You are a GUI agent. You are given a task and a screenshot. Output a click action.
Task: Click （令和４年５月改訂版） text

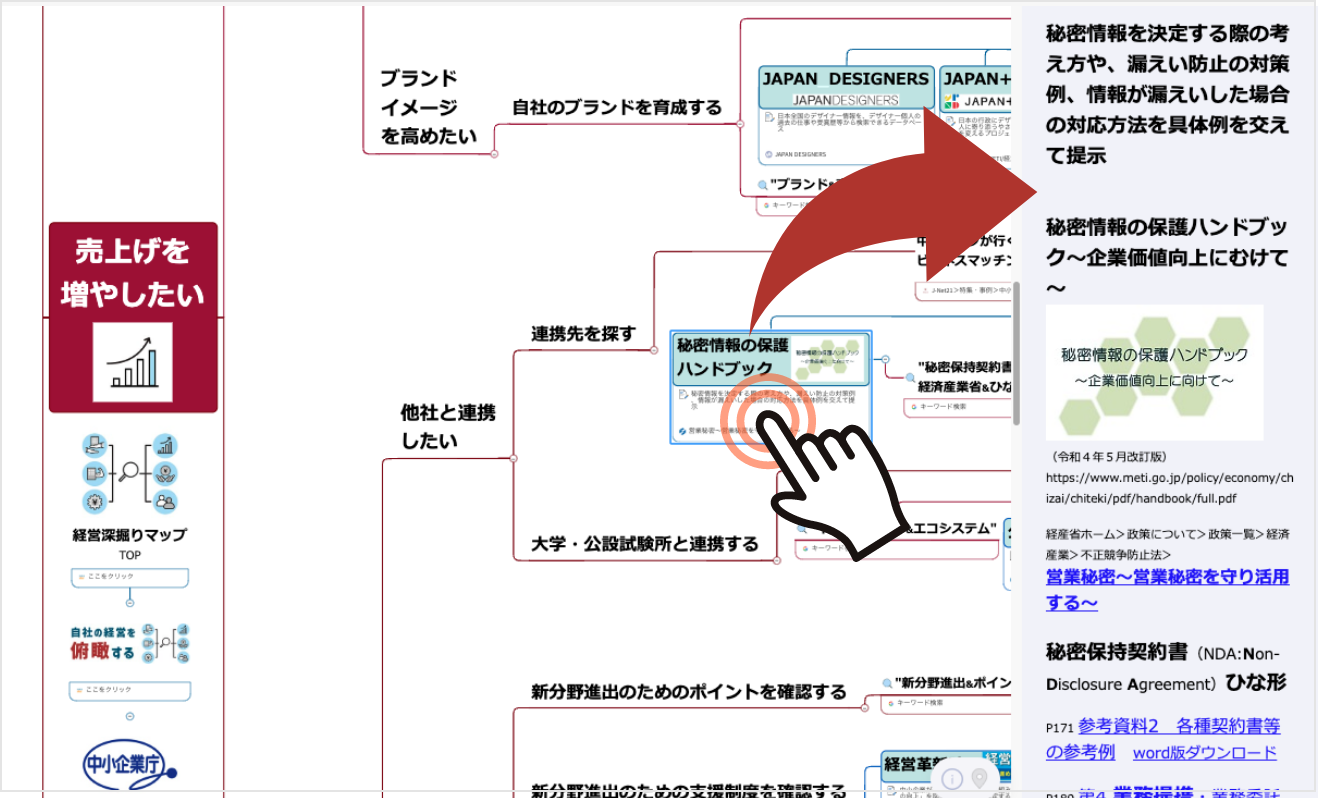(x=1108, y=457)
